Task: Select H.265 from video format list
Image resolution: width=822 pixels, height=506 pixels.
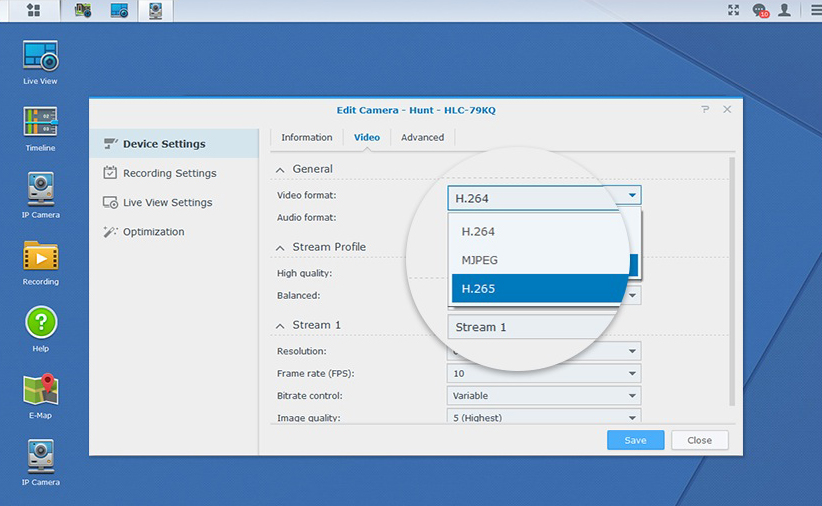Action: [x=540, y=289]
